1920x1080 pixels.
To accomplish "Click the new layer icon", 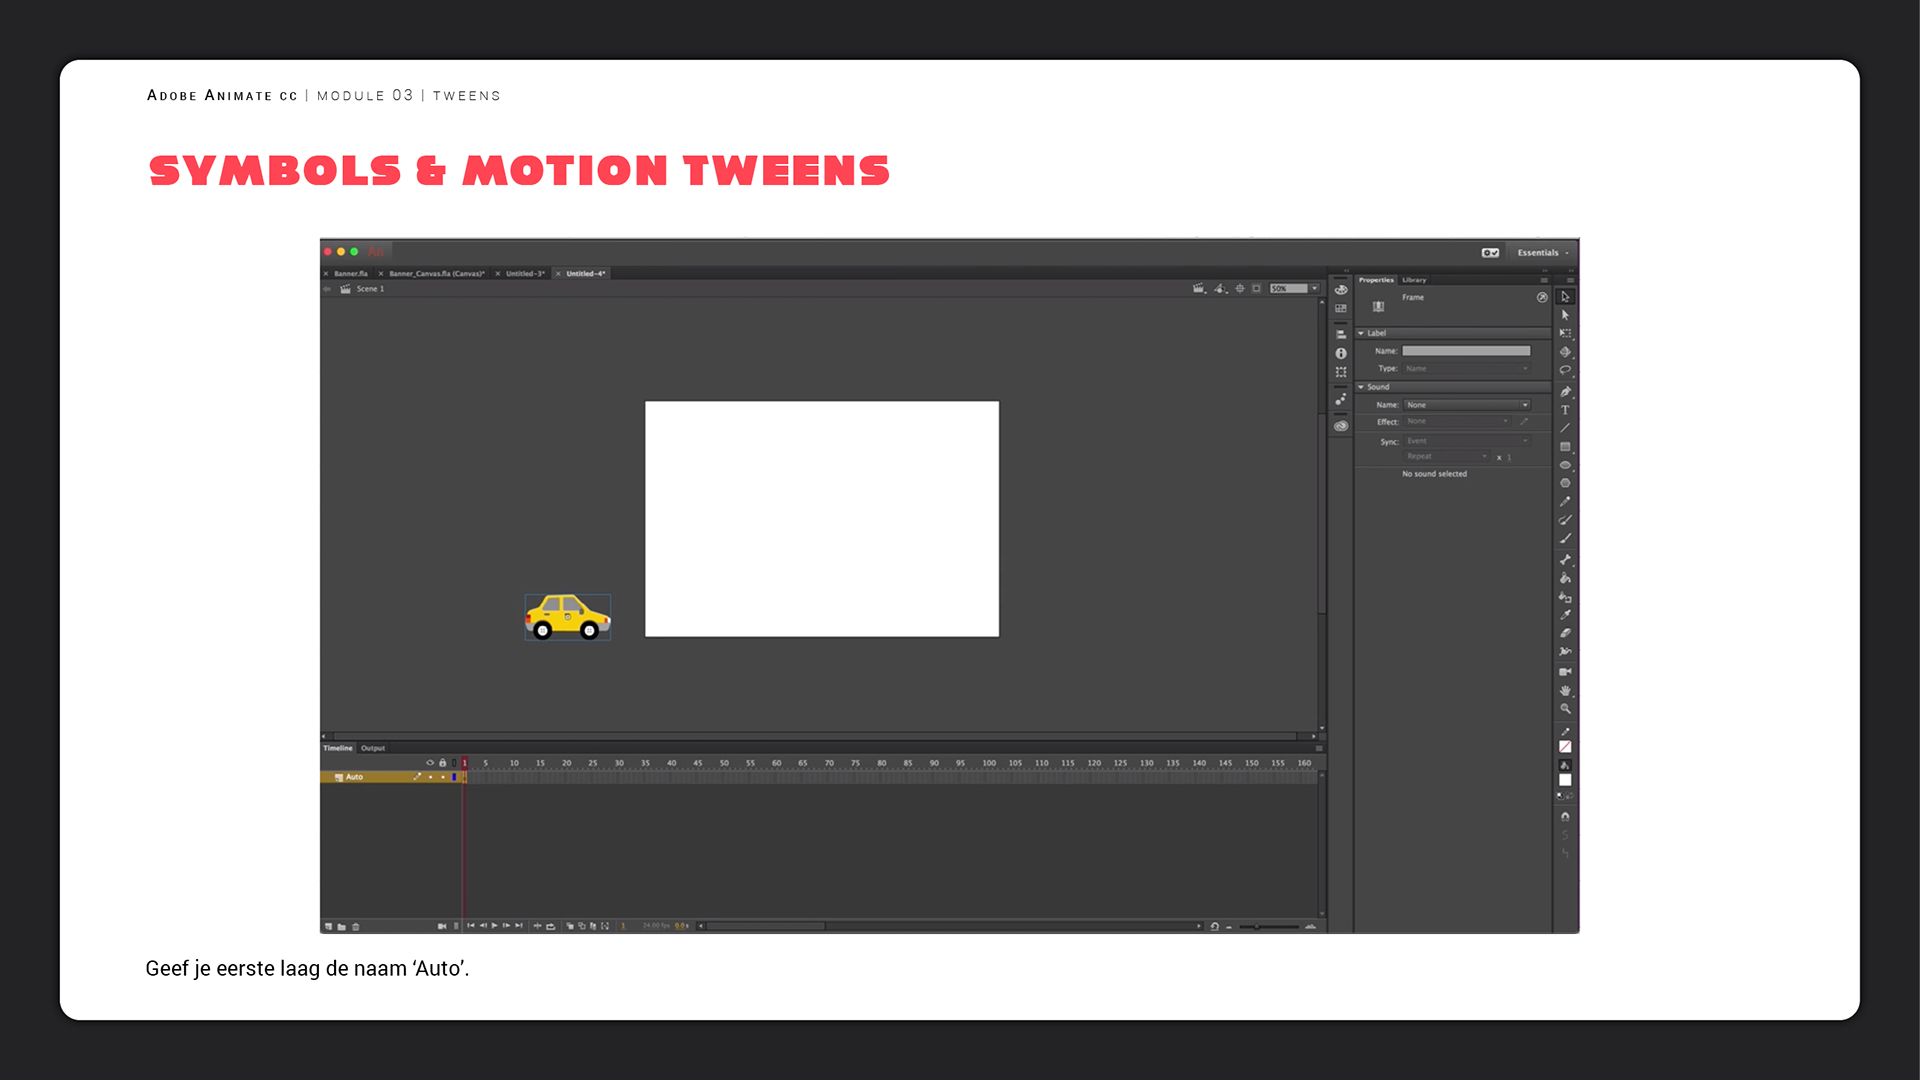I will click(x=328, y=927).
